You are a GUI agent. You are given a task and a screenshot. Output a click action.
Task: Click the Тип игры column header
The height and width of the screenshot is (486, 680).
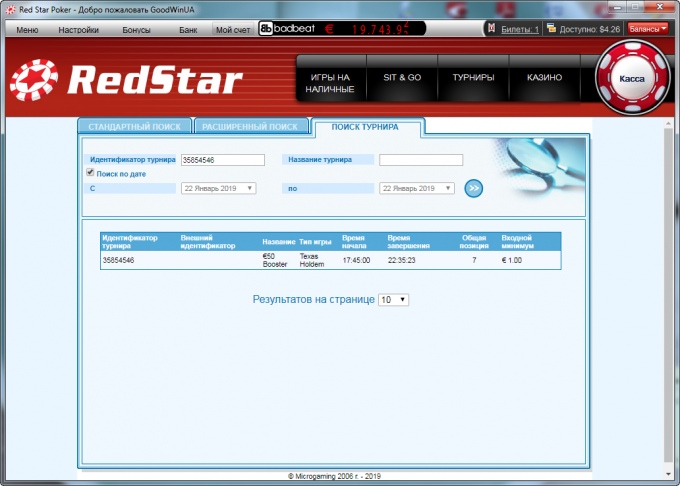pyautogui.click(x=315, y=242)
